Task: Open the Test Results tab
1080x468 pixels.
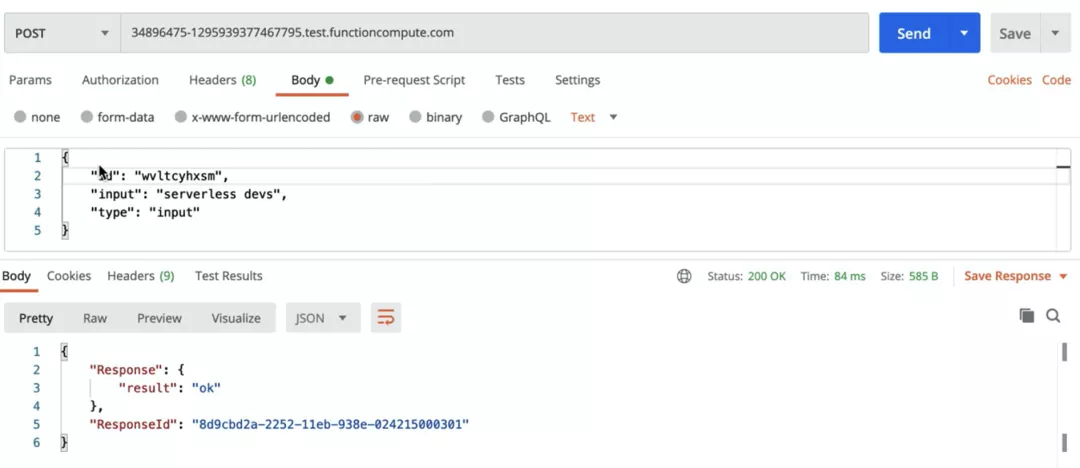Action: (x=229, y=276)
